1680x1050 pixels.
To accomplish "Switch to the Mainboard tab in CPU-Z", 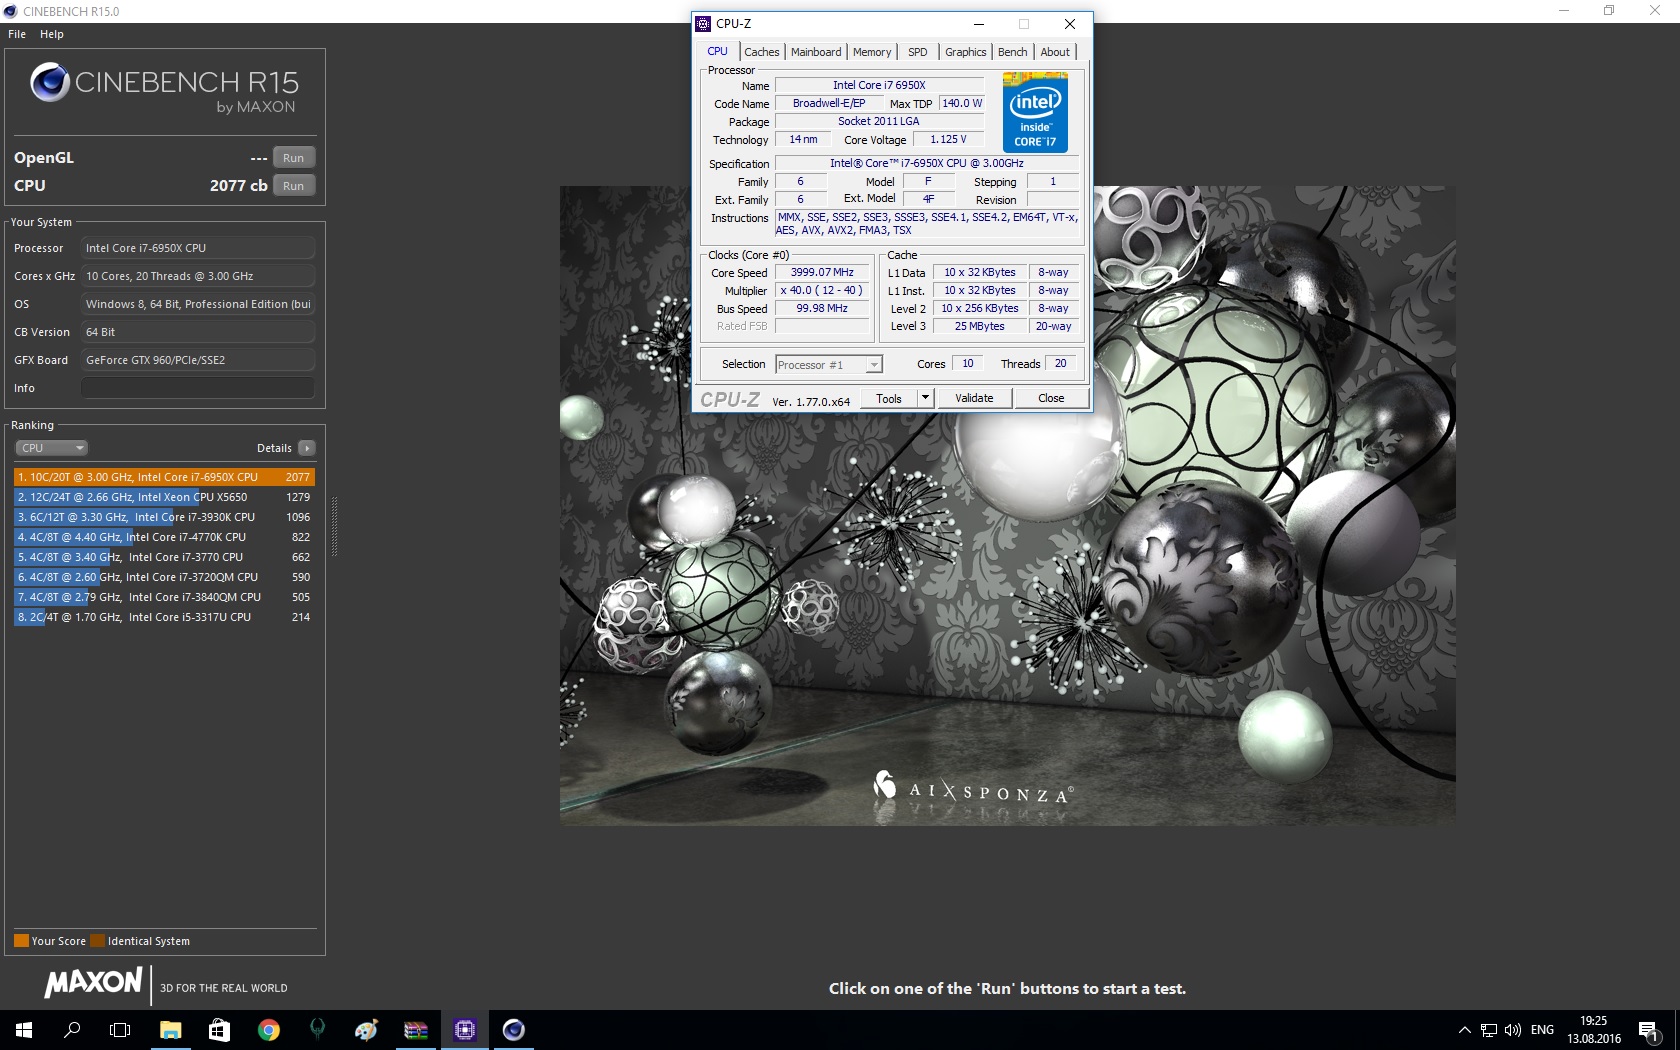I will (816, 52).
